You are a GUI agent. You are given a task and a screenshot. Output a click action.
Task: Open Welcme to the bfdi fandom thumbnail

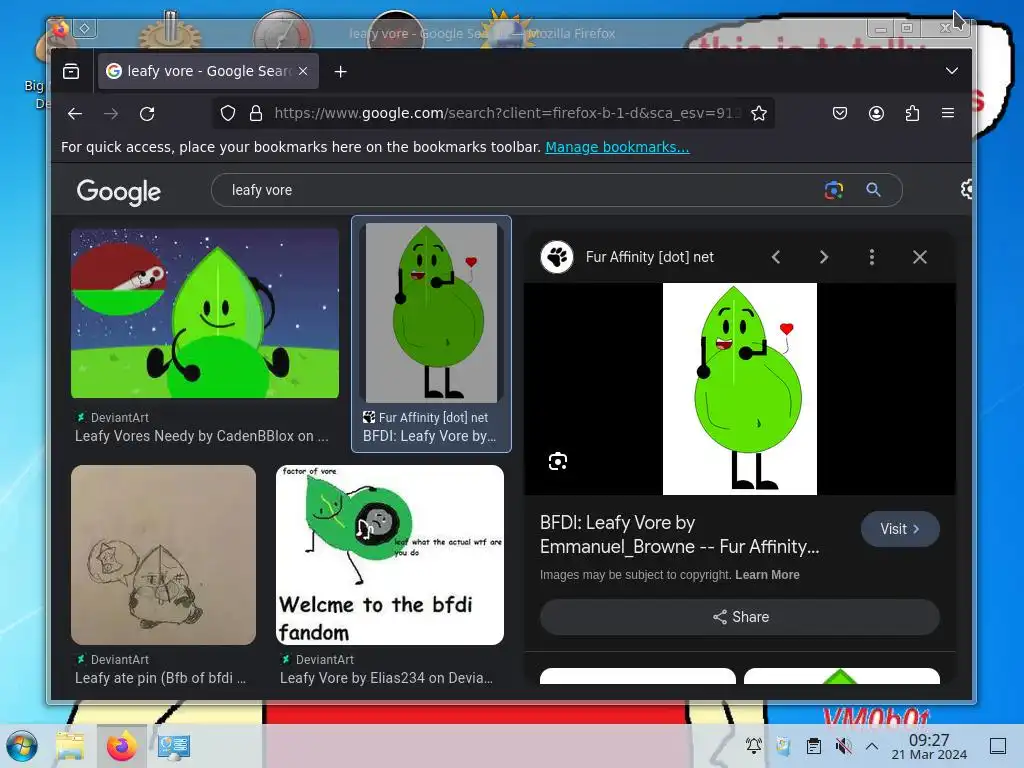coord(390,555)
